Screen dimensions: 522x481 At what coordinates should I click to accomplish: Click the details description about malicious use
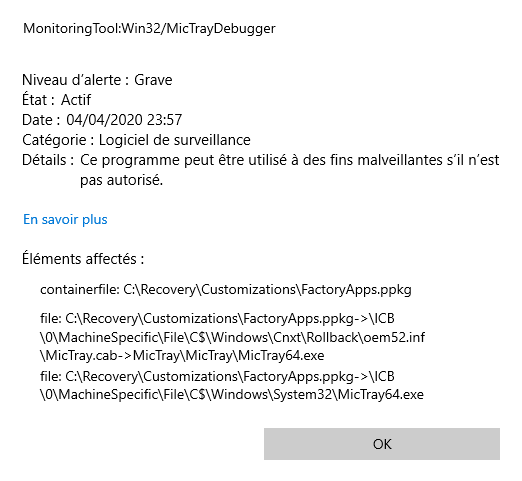[x=289, y=170]
